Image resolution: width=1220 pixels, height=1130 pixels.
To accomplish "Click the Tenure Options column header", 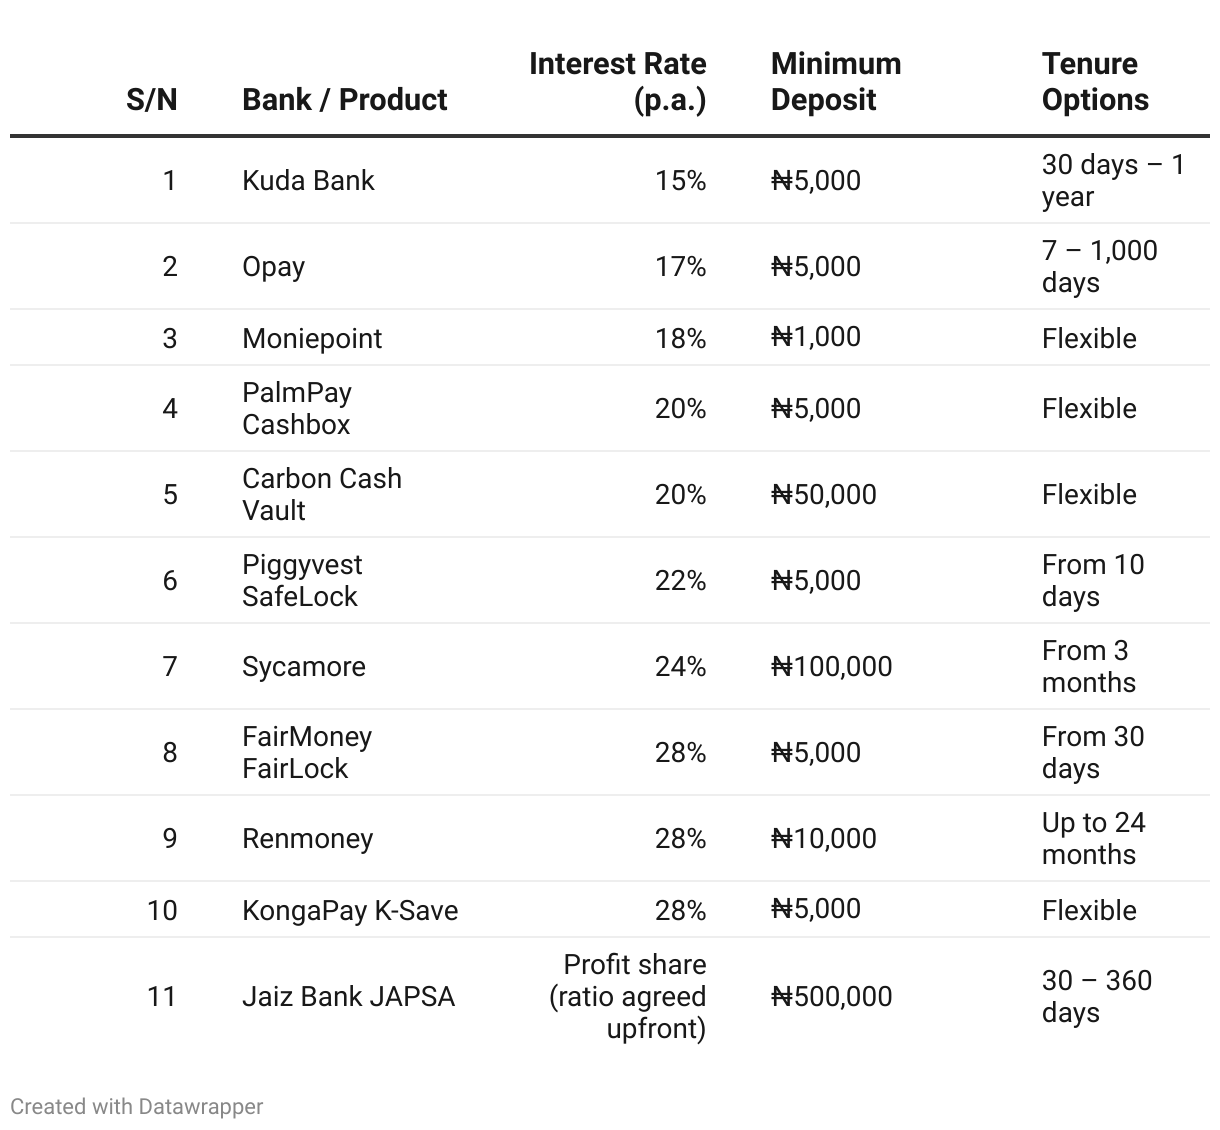I will (1095, 81).
